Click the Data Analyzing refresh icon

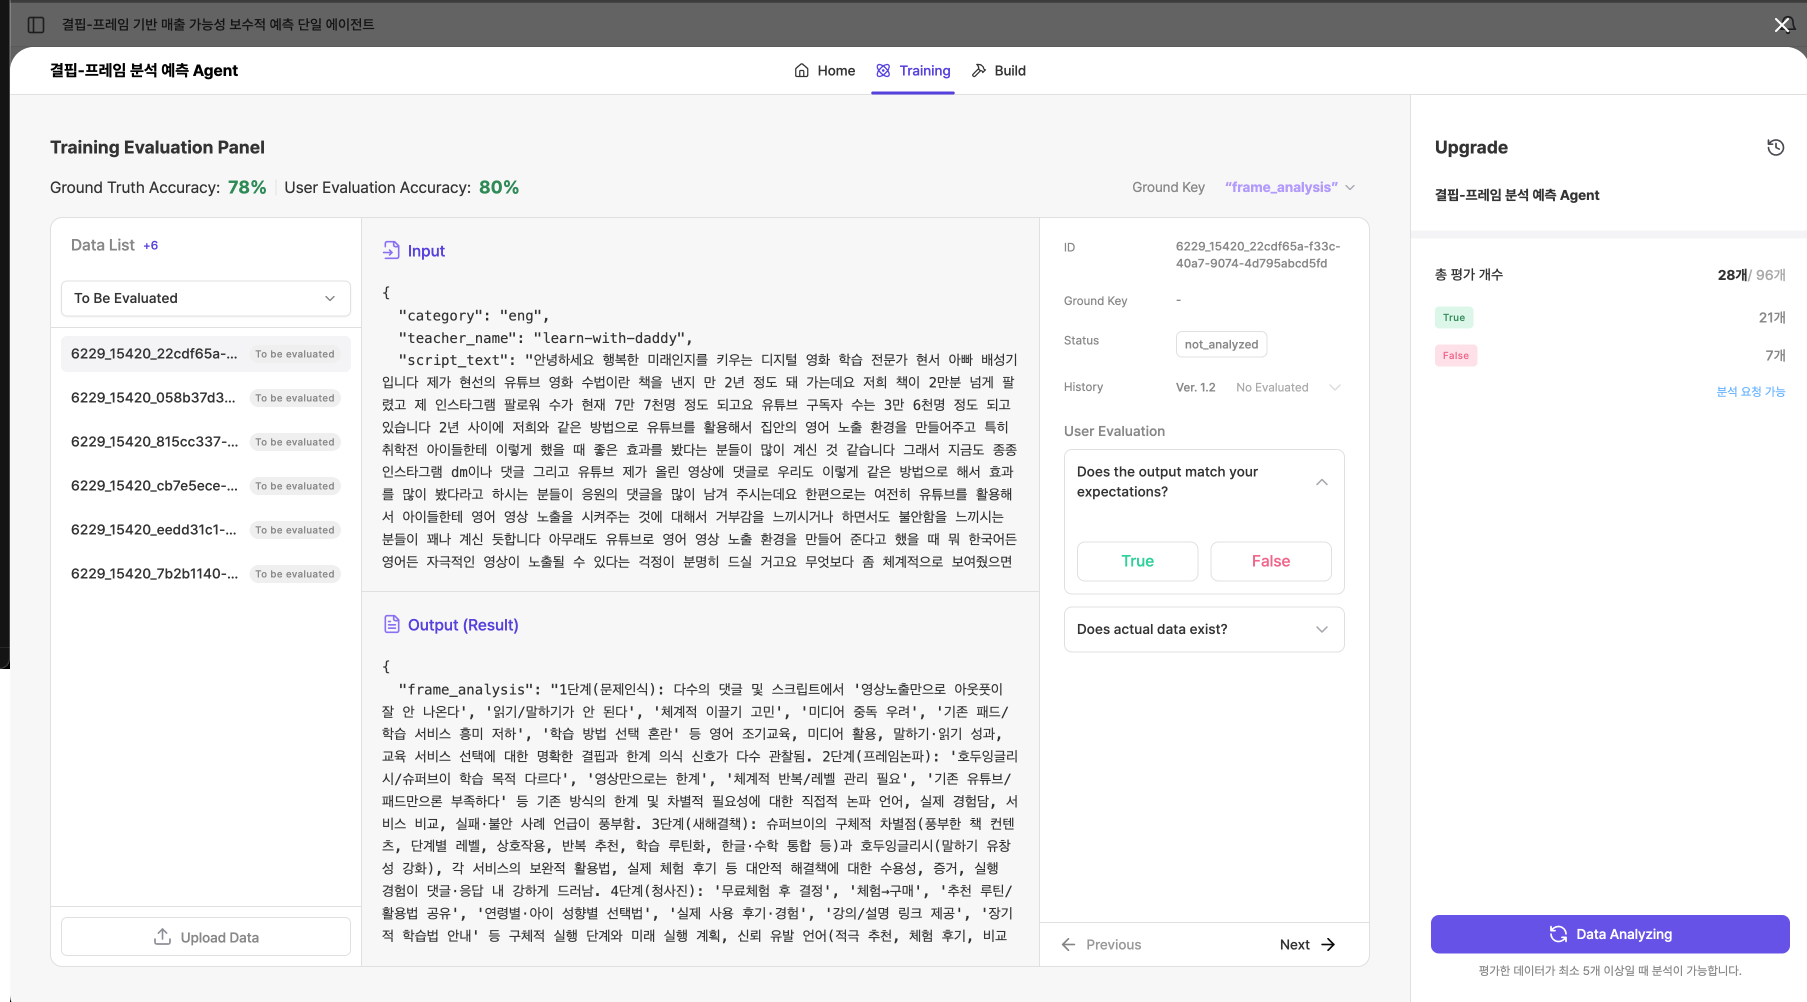click(x=1558, y=934)
